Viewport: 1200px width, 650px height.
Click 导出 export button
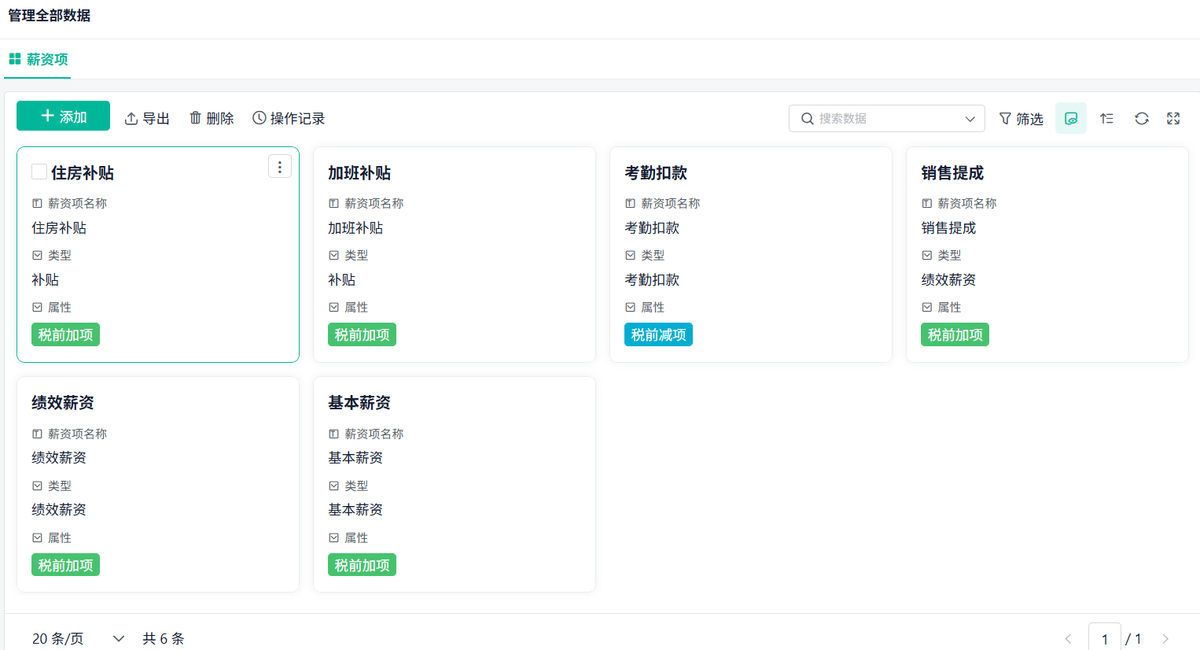pos(147,118)
